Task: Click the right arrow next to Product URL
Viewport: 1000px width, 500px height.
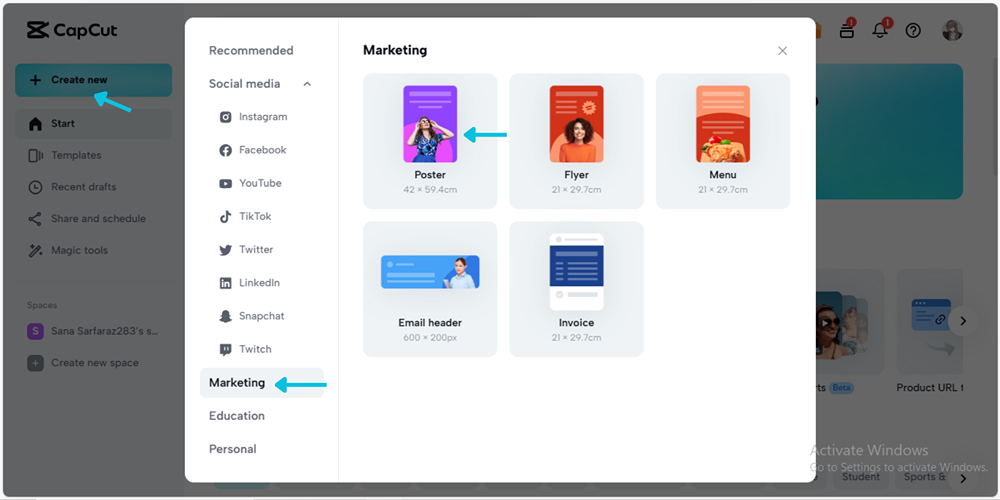Action: coord(963,321)
